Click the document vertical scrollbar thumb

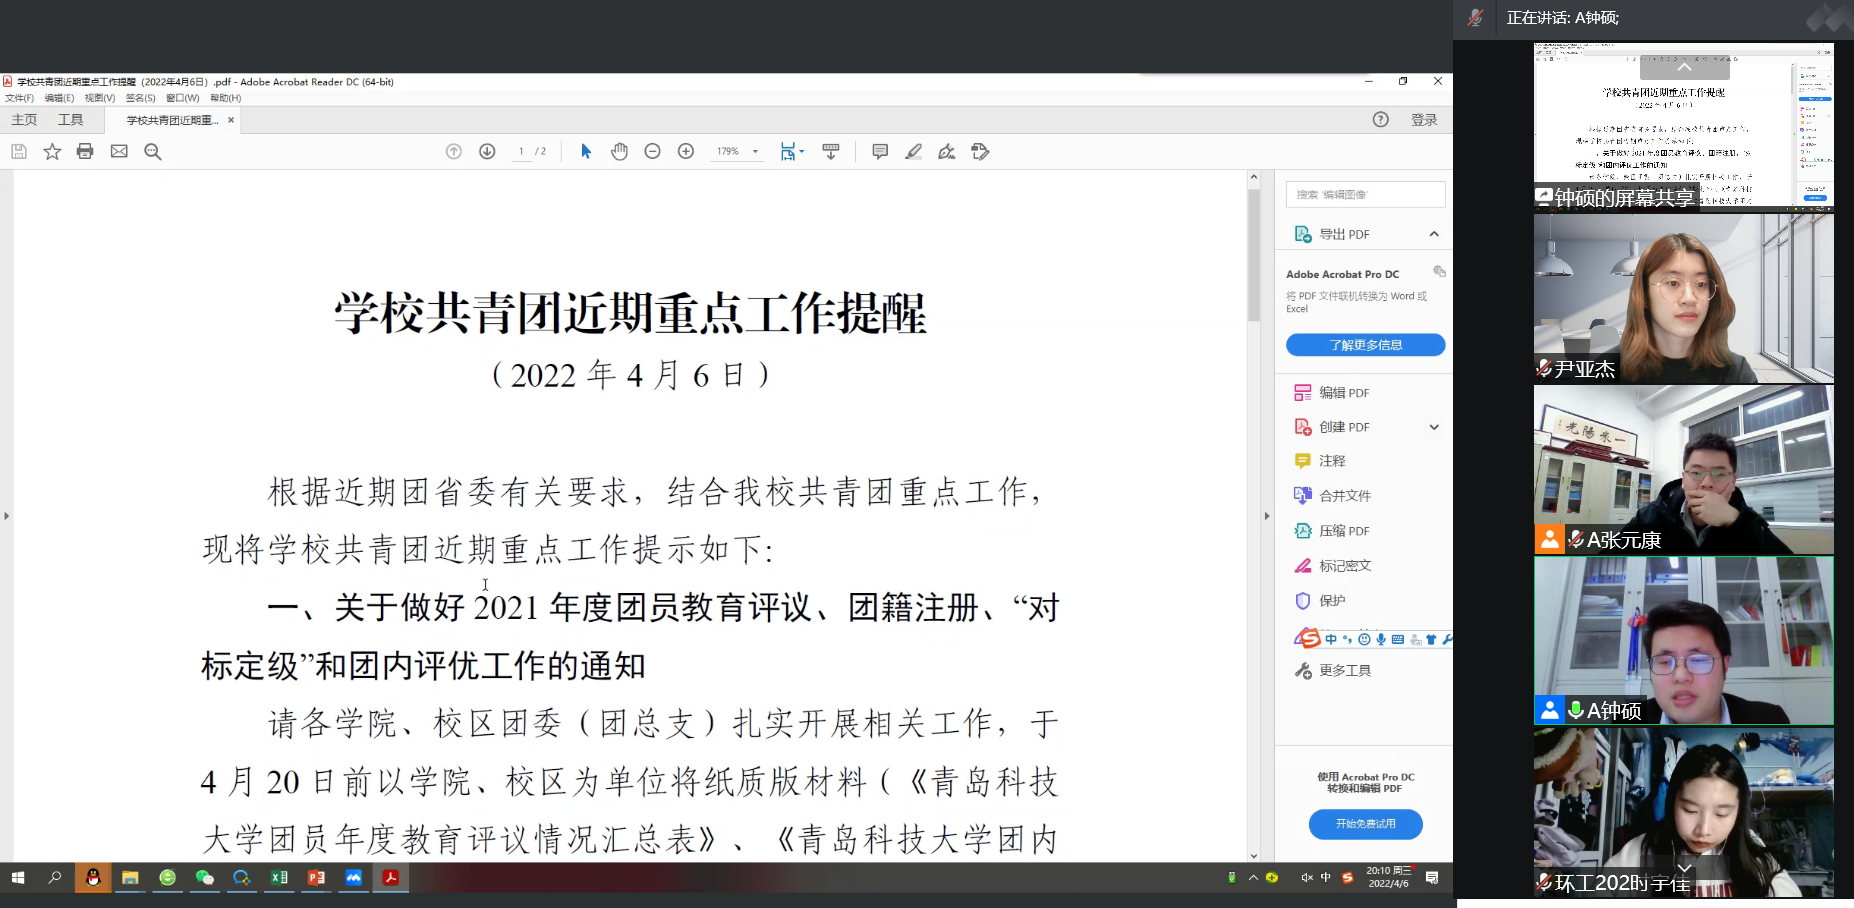1254,255
